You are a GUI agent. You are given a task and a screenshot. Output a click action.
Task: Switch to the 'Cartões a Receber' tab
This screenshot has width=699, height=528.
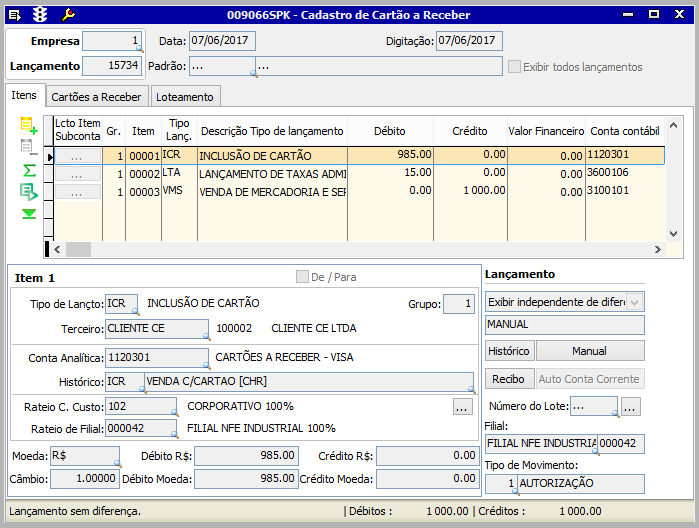pos(96,97)
